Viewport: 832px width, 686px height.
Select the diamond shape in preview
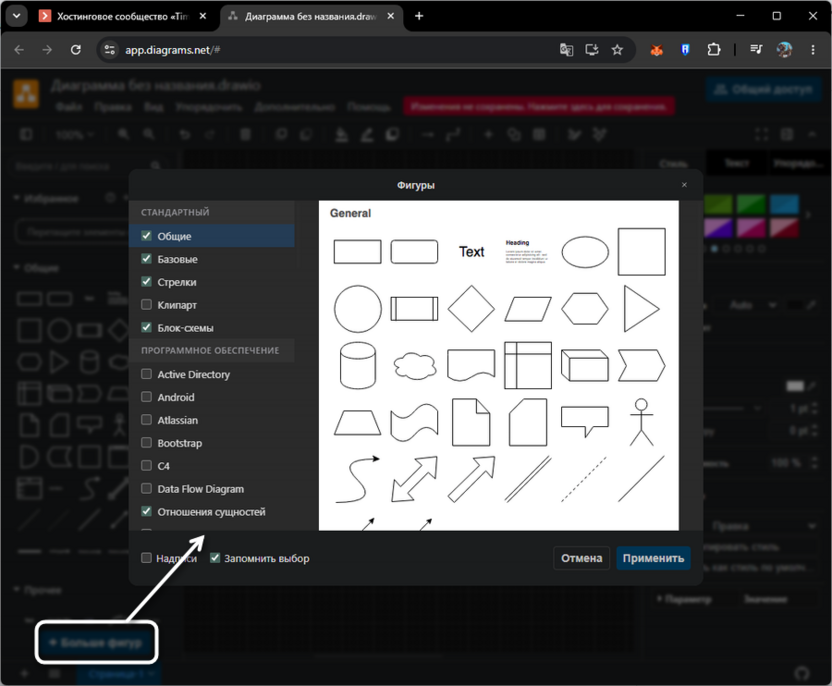coord(471,309)
